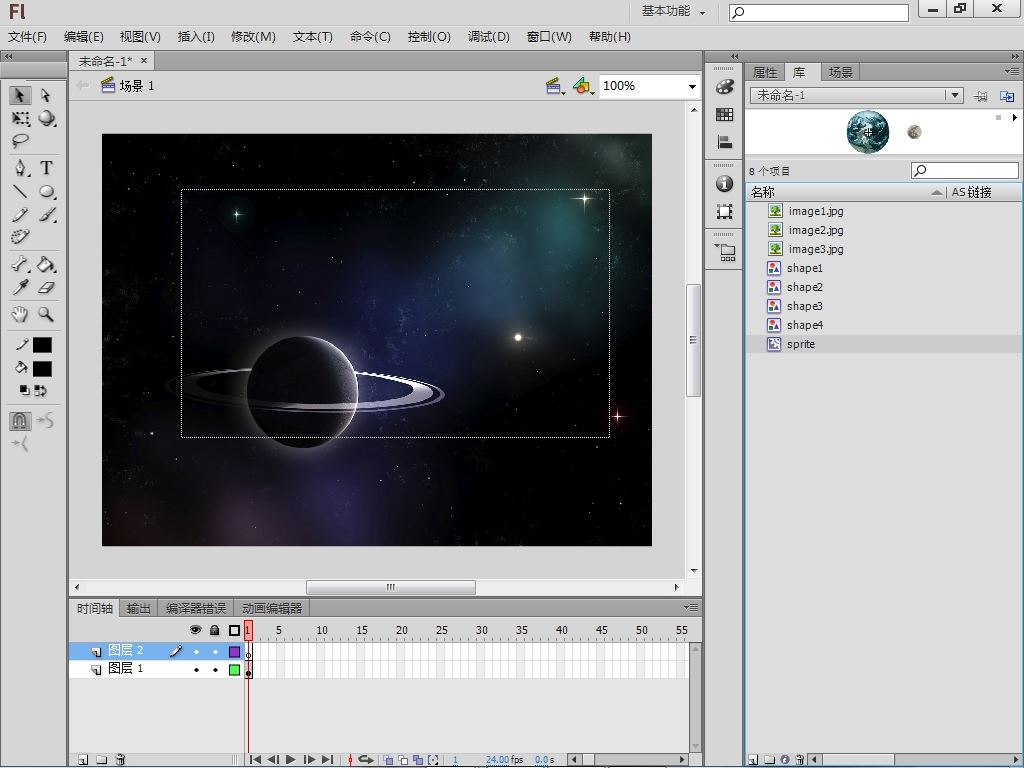Image resolution: width=1024 pixels, height=768 pixels.
Task: Toggle show all layers eye header
Action: [195, 630]
